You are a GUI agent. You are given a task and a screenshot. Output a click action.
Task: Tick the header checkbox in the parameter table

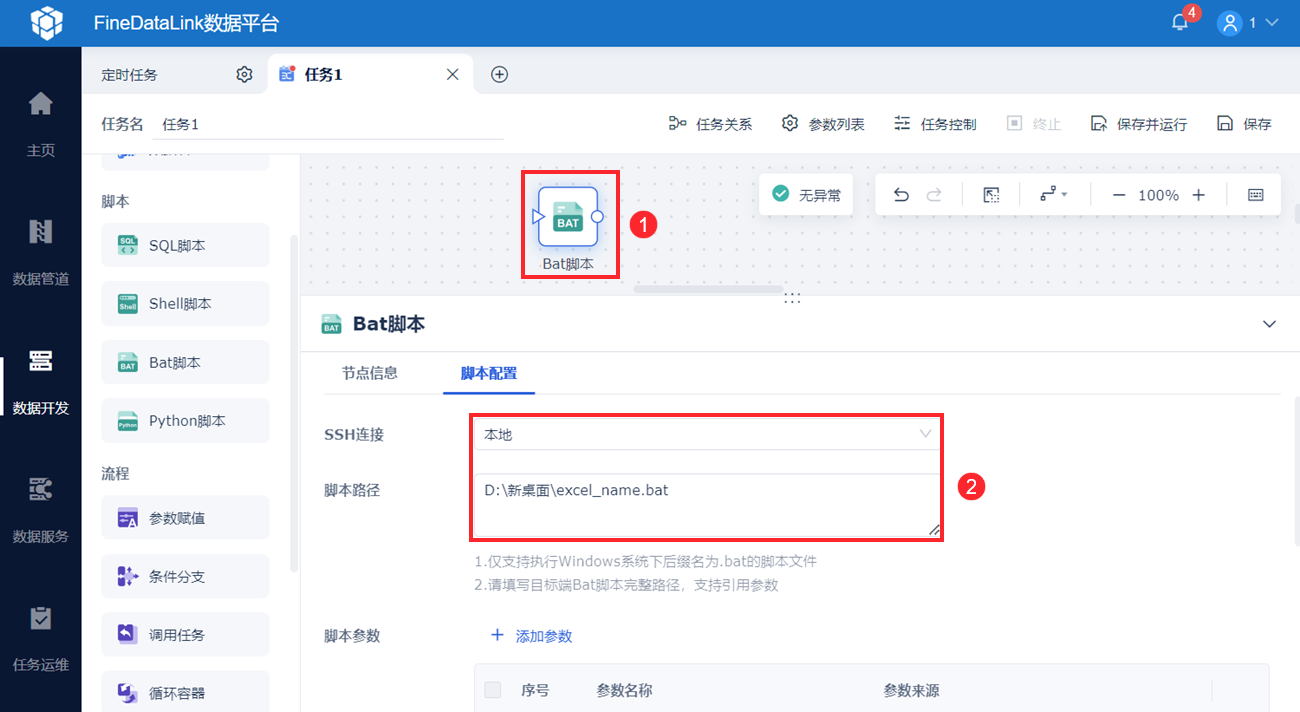click(x=493, y=690)
